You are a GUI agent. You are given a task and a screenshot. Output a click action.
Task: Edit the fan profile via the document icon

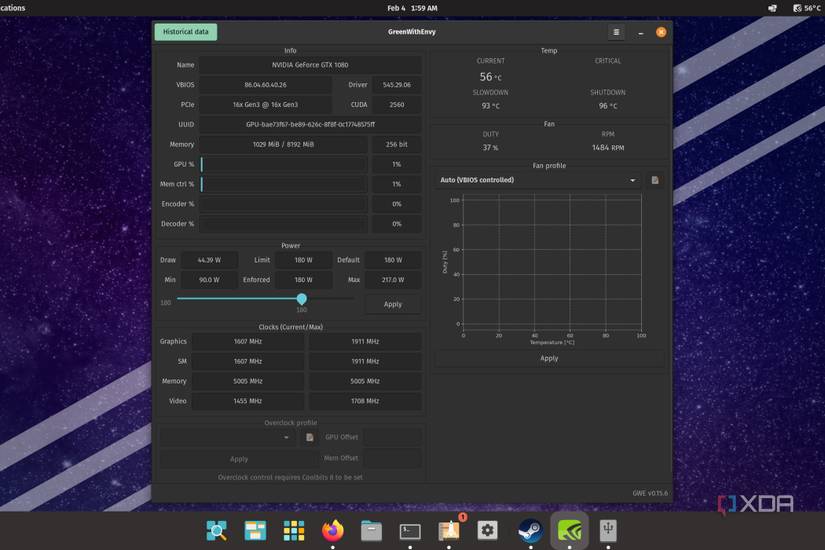click(x=655, y=180)
